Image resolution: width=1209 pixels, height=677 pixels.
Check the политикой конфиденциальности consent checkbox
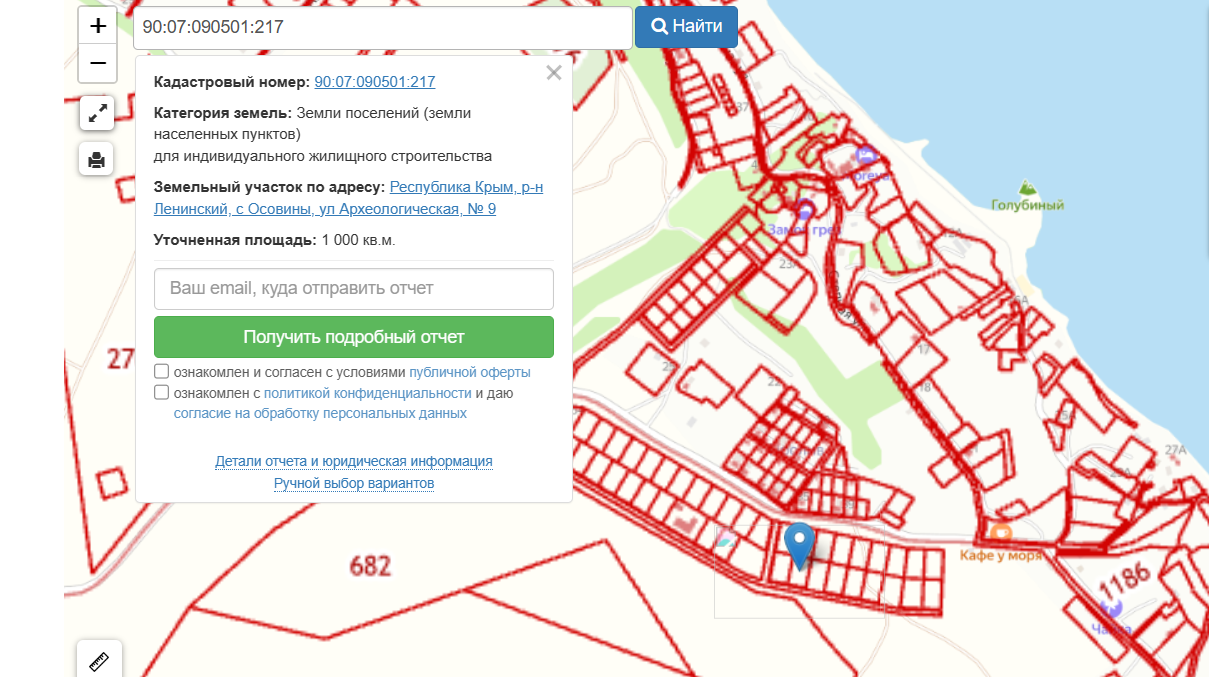pos(161,393)
